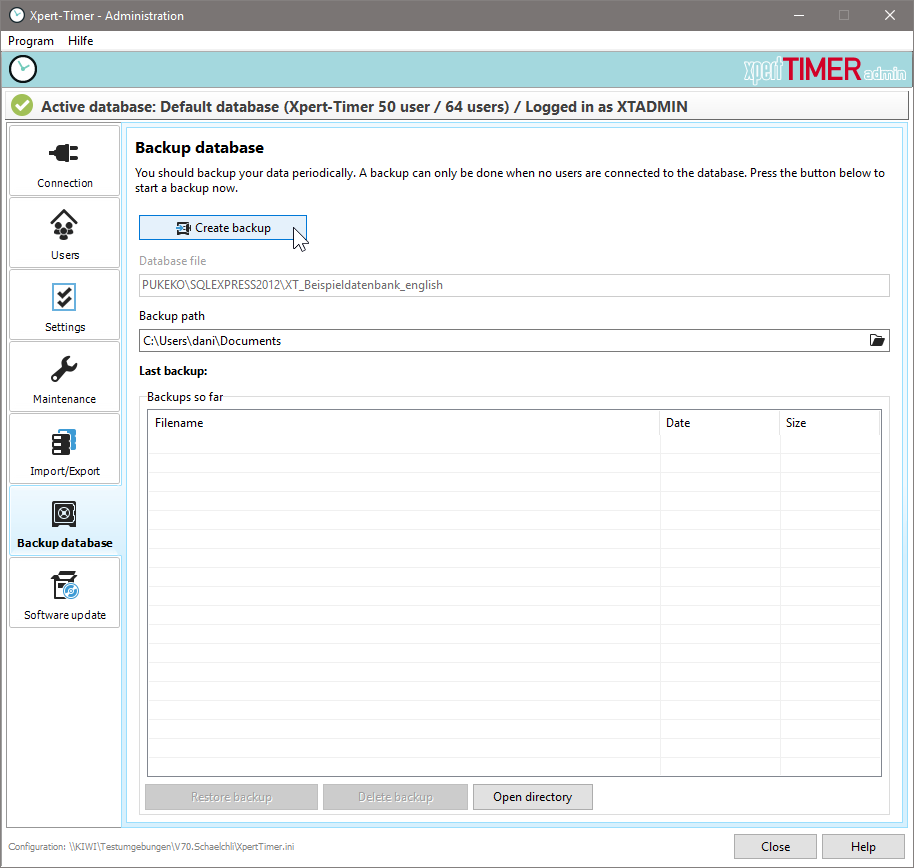Viewport: 914px width, 868px height.
Task: Click the Help button
Action: pos(863,846)
